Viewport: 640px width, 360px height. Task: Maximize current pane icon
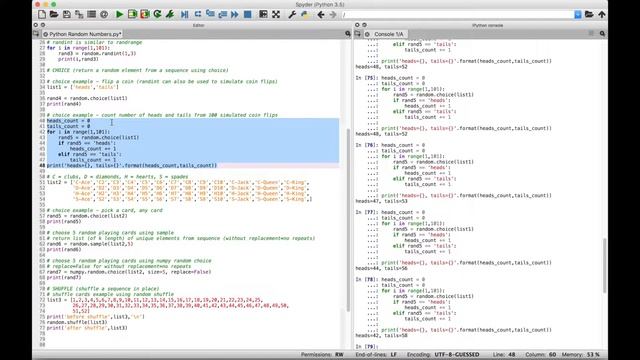tap(263, 14)
